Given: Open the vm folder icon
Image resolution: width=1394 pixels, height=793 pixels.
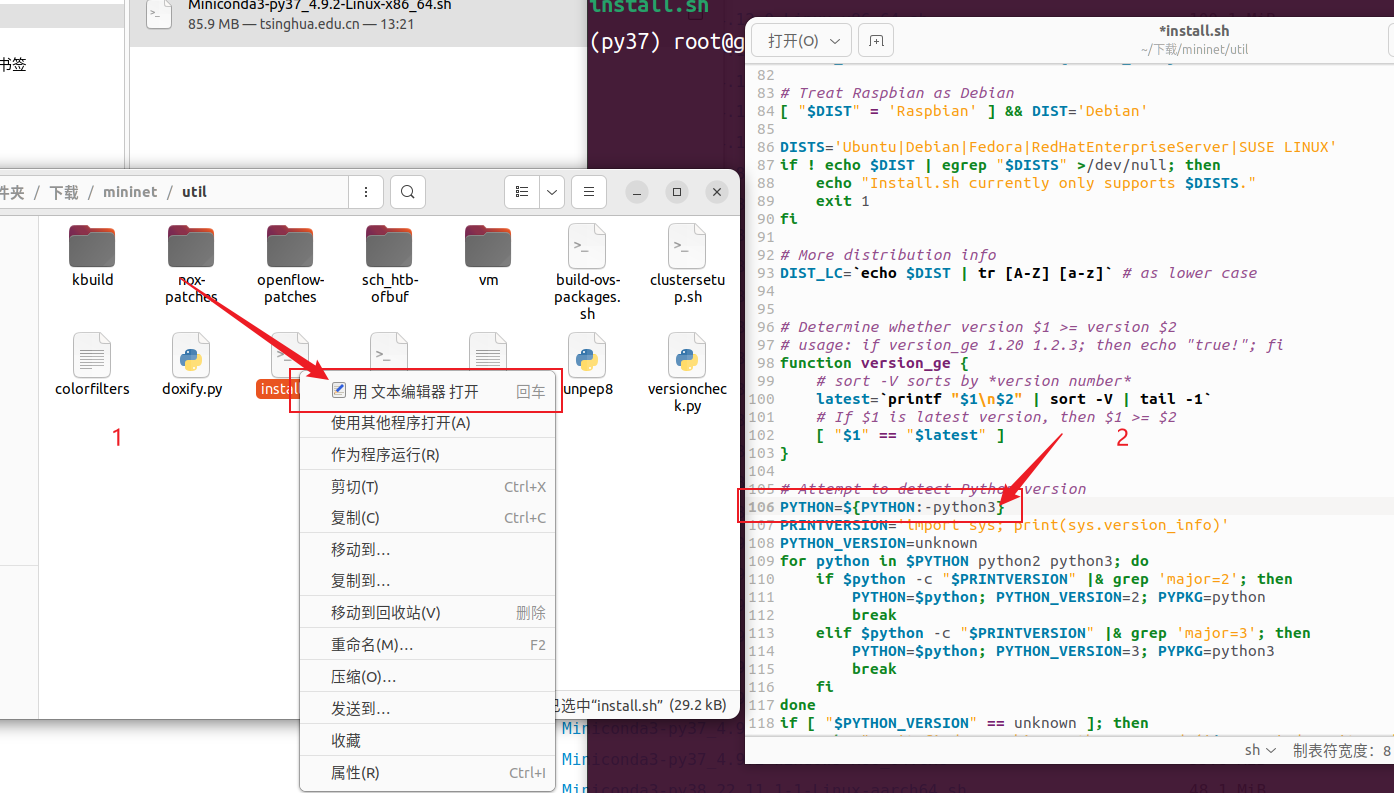Looking at the screenshot, I should coord(488,245).
